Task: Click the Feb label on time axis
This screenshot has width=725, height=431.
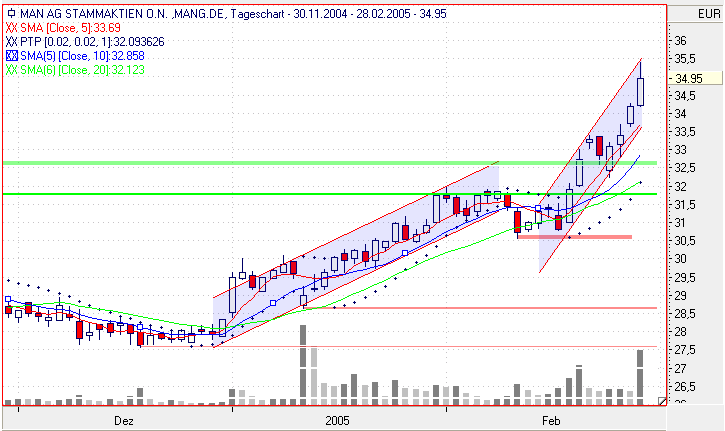Action: [x=551, y=421]
